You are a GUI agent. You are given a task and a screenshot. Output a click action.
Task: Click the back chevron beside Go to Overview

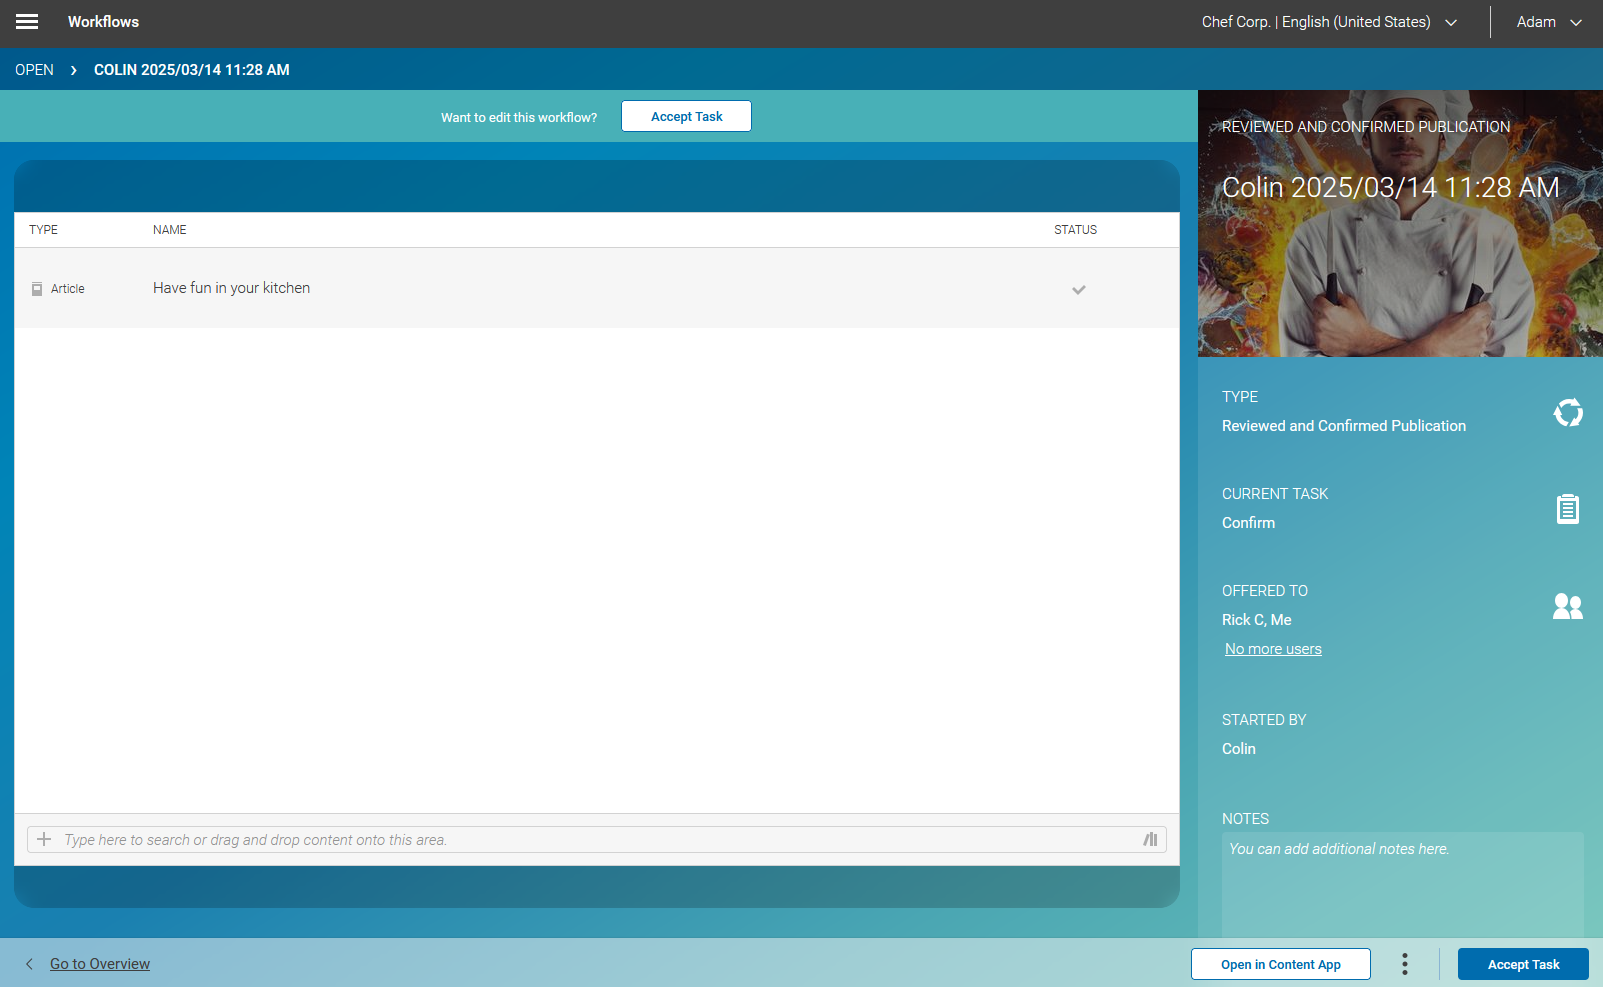pos(29,963)
